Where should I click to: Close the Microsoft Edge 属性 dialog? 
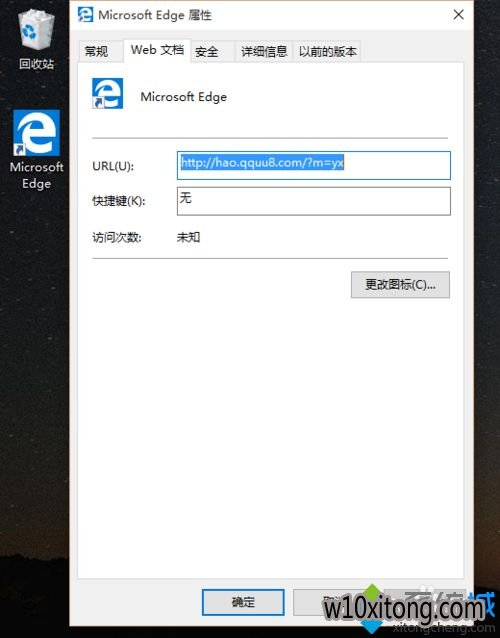click(x=459, y=15)
